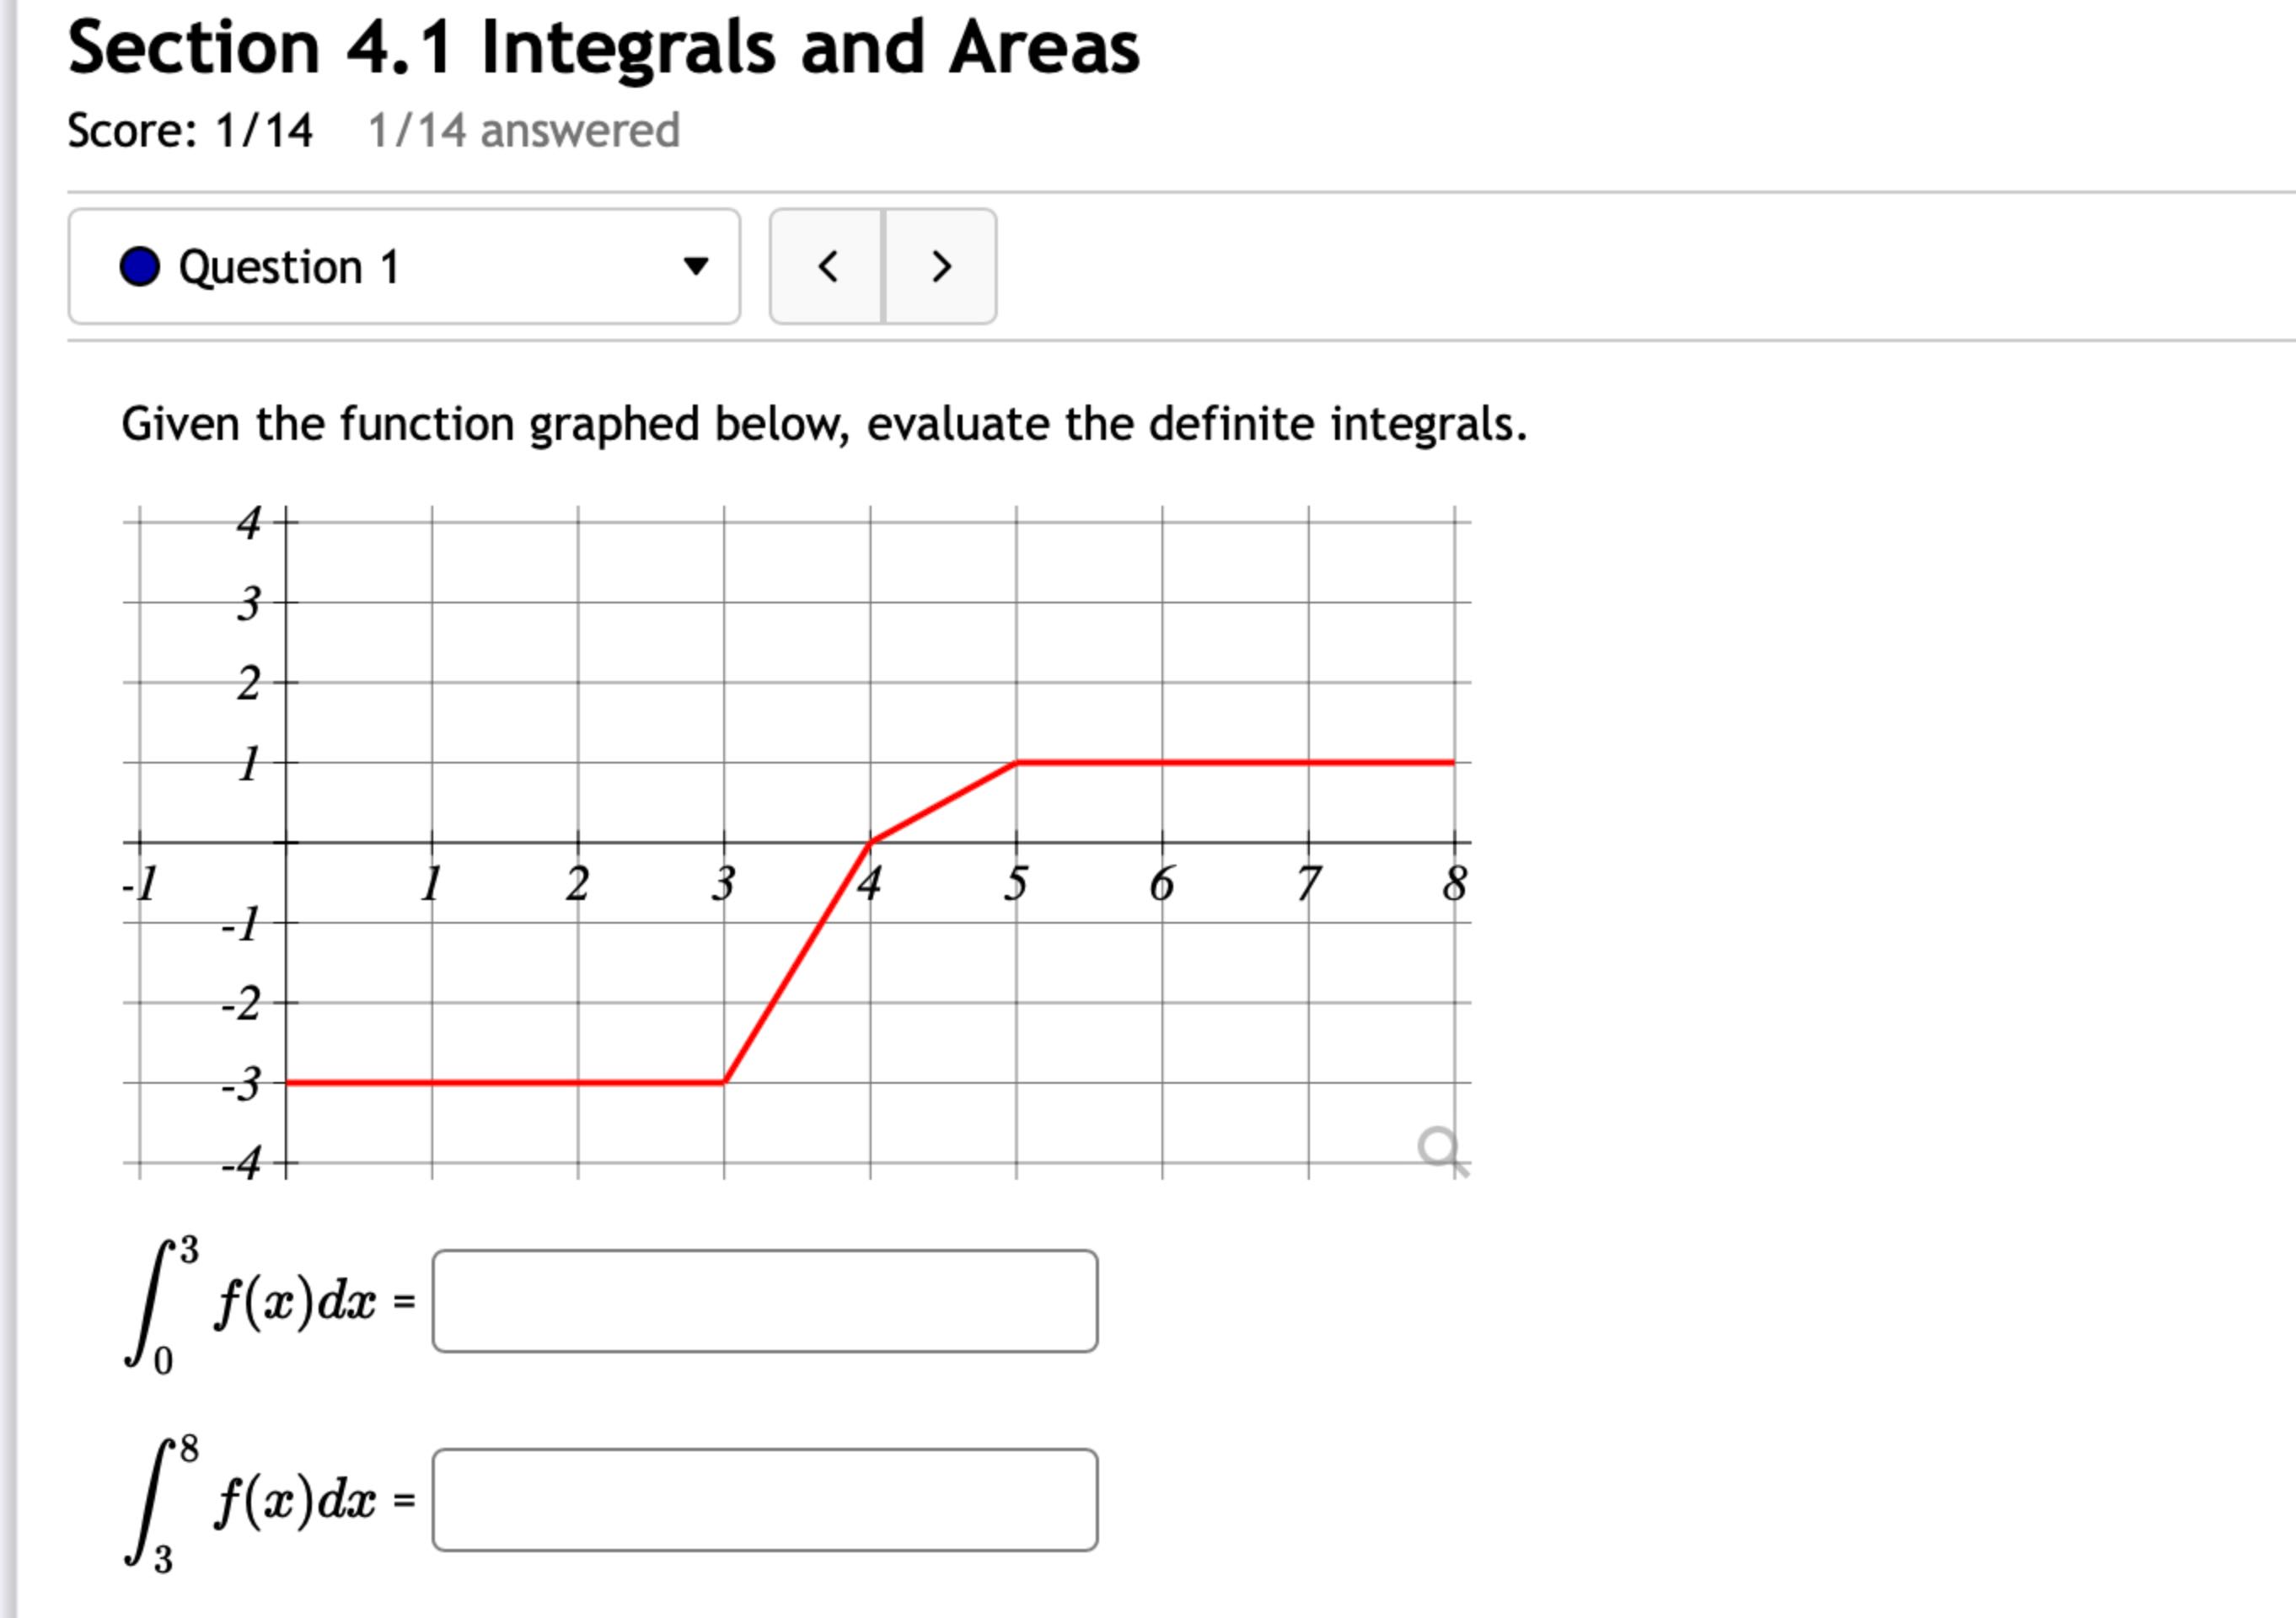2296x1618 pixels.
Task: Click the blue status dot beside Question 1
Action: [142, 266]
